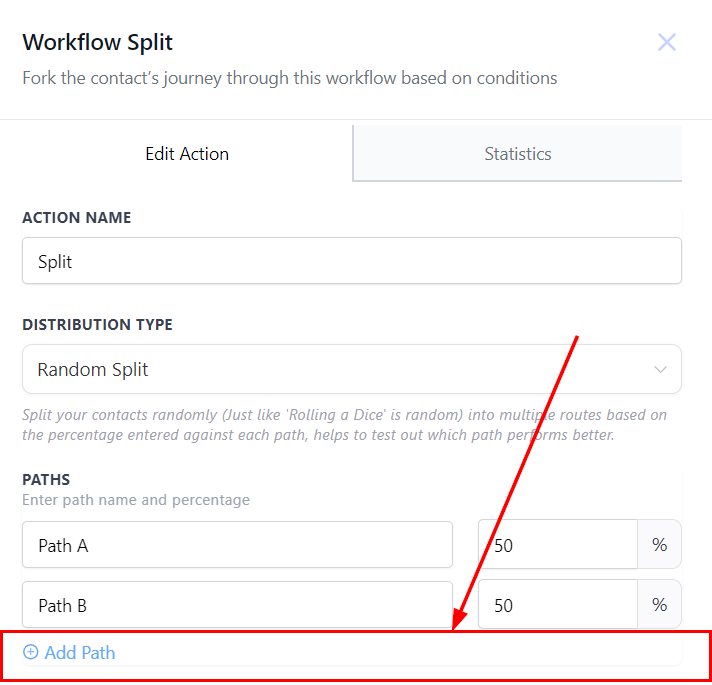Close the Workflow Split panel
712x685 pixels.
click(667, 42)
